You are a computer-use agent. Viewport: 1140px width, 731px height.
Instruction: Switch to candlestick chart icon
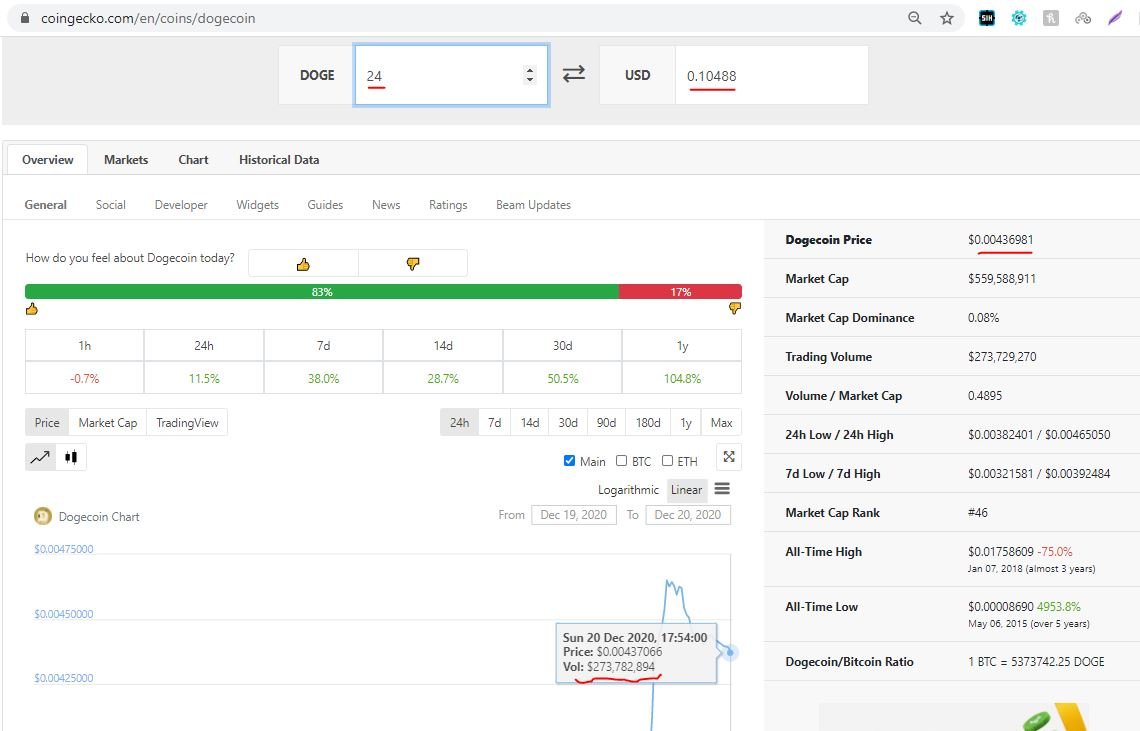[70, 457]
